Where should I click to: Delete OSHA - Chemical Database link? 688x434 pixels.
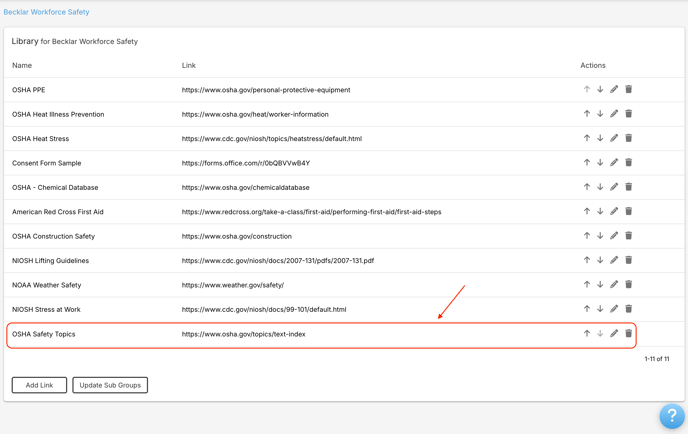click(628, 187)
